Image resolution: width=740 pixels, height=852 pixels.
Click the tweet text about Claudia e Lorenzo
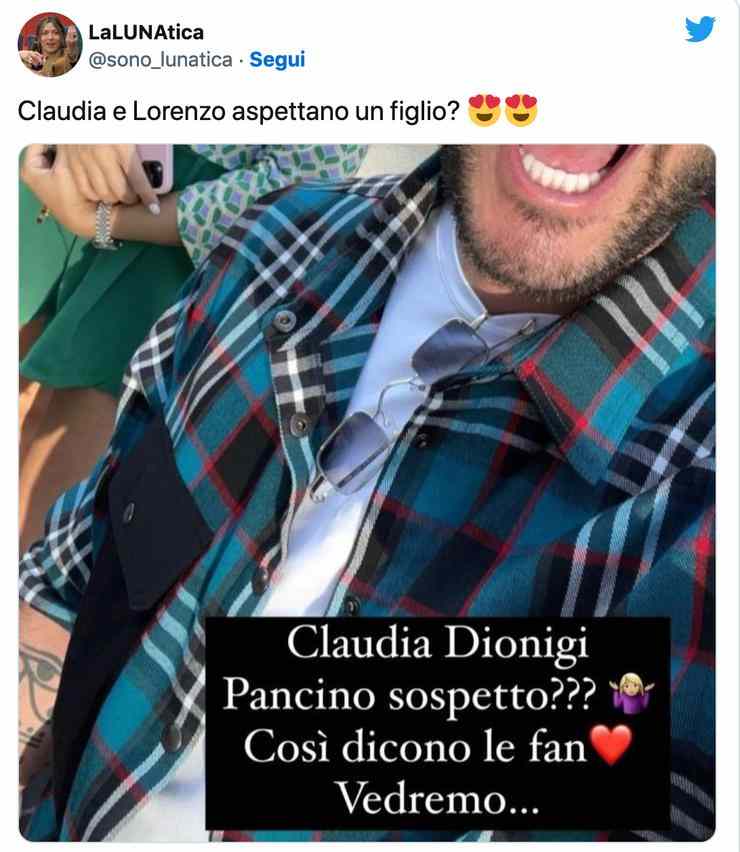(x=239, y=111)
